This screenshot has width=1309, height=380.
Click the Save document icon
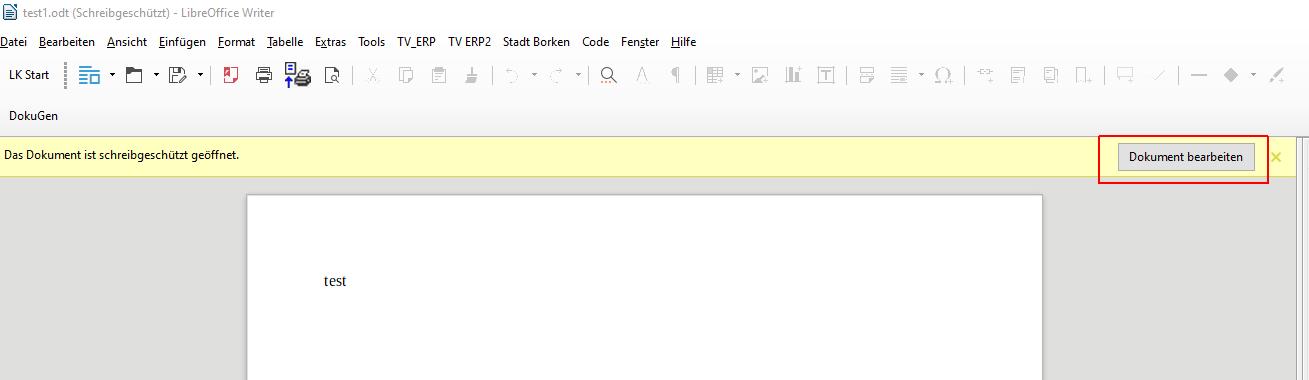178,75
